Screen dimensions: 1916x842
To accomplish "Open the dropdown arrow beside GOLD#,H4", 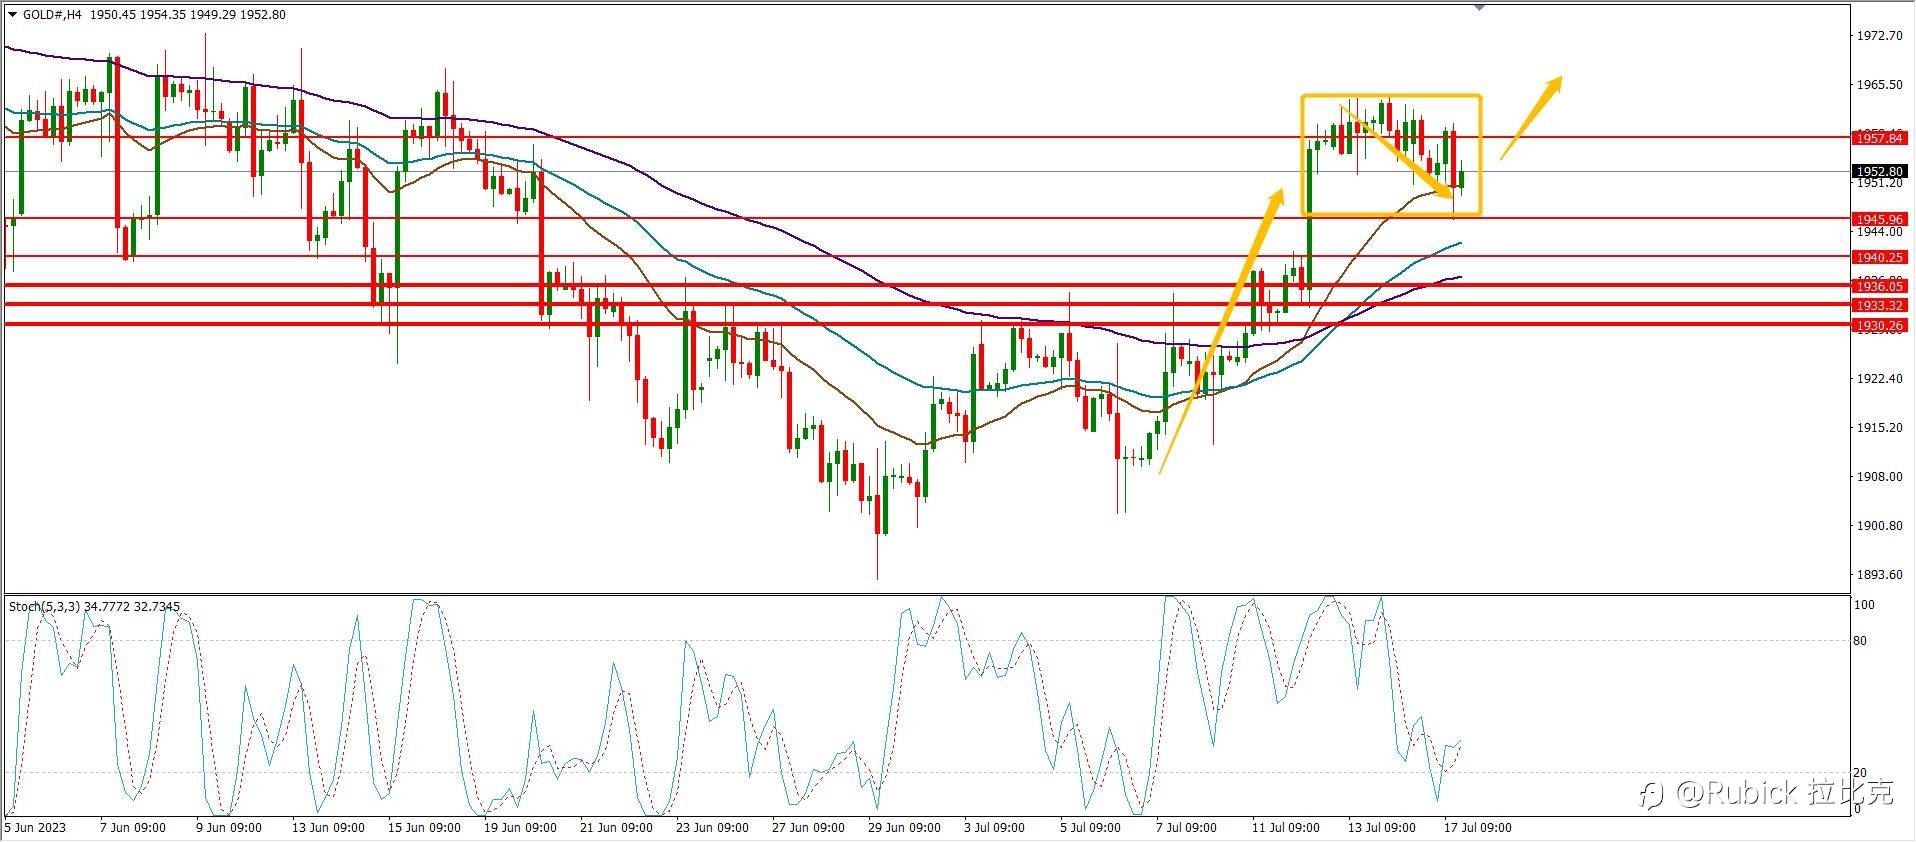I will click(x=13, y=15).
